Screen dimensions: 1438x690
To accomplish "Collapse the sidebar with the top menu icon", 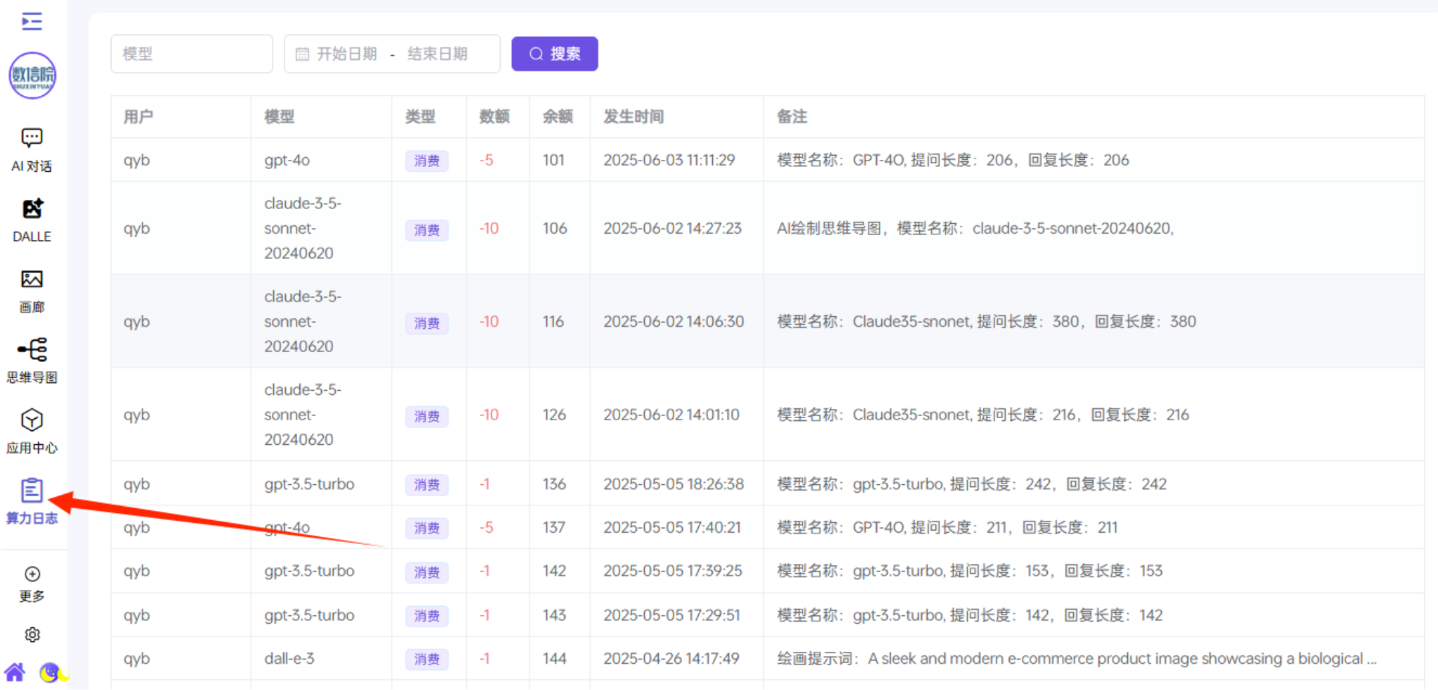I will (x=32, y=21).
